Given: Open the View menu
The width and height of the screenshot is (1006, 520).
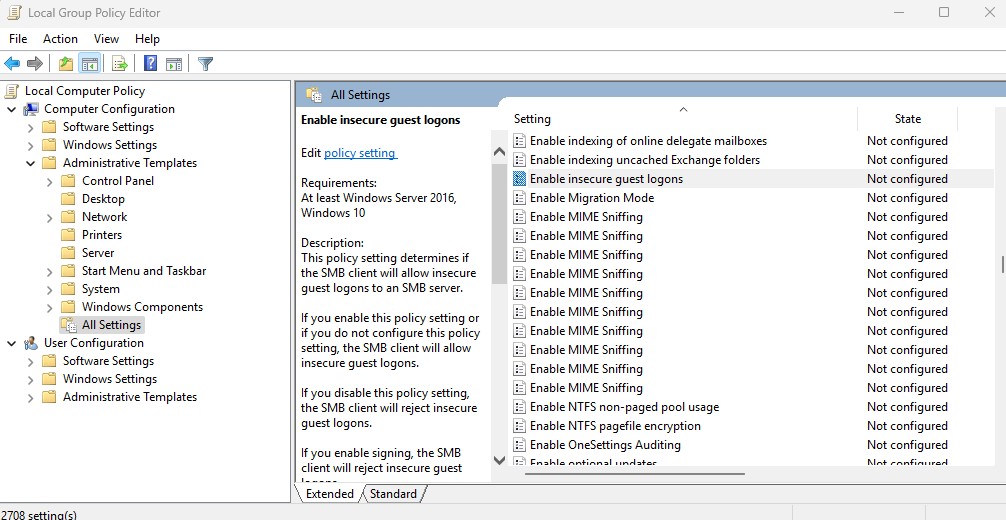Looking at the screenshot, I should [106, 39].
